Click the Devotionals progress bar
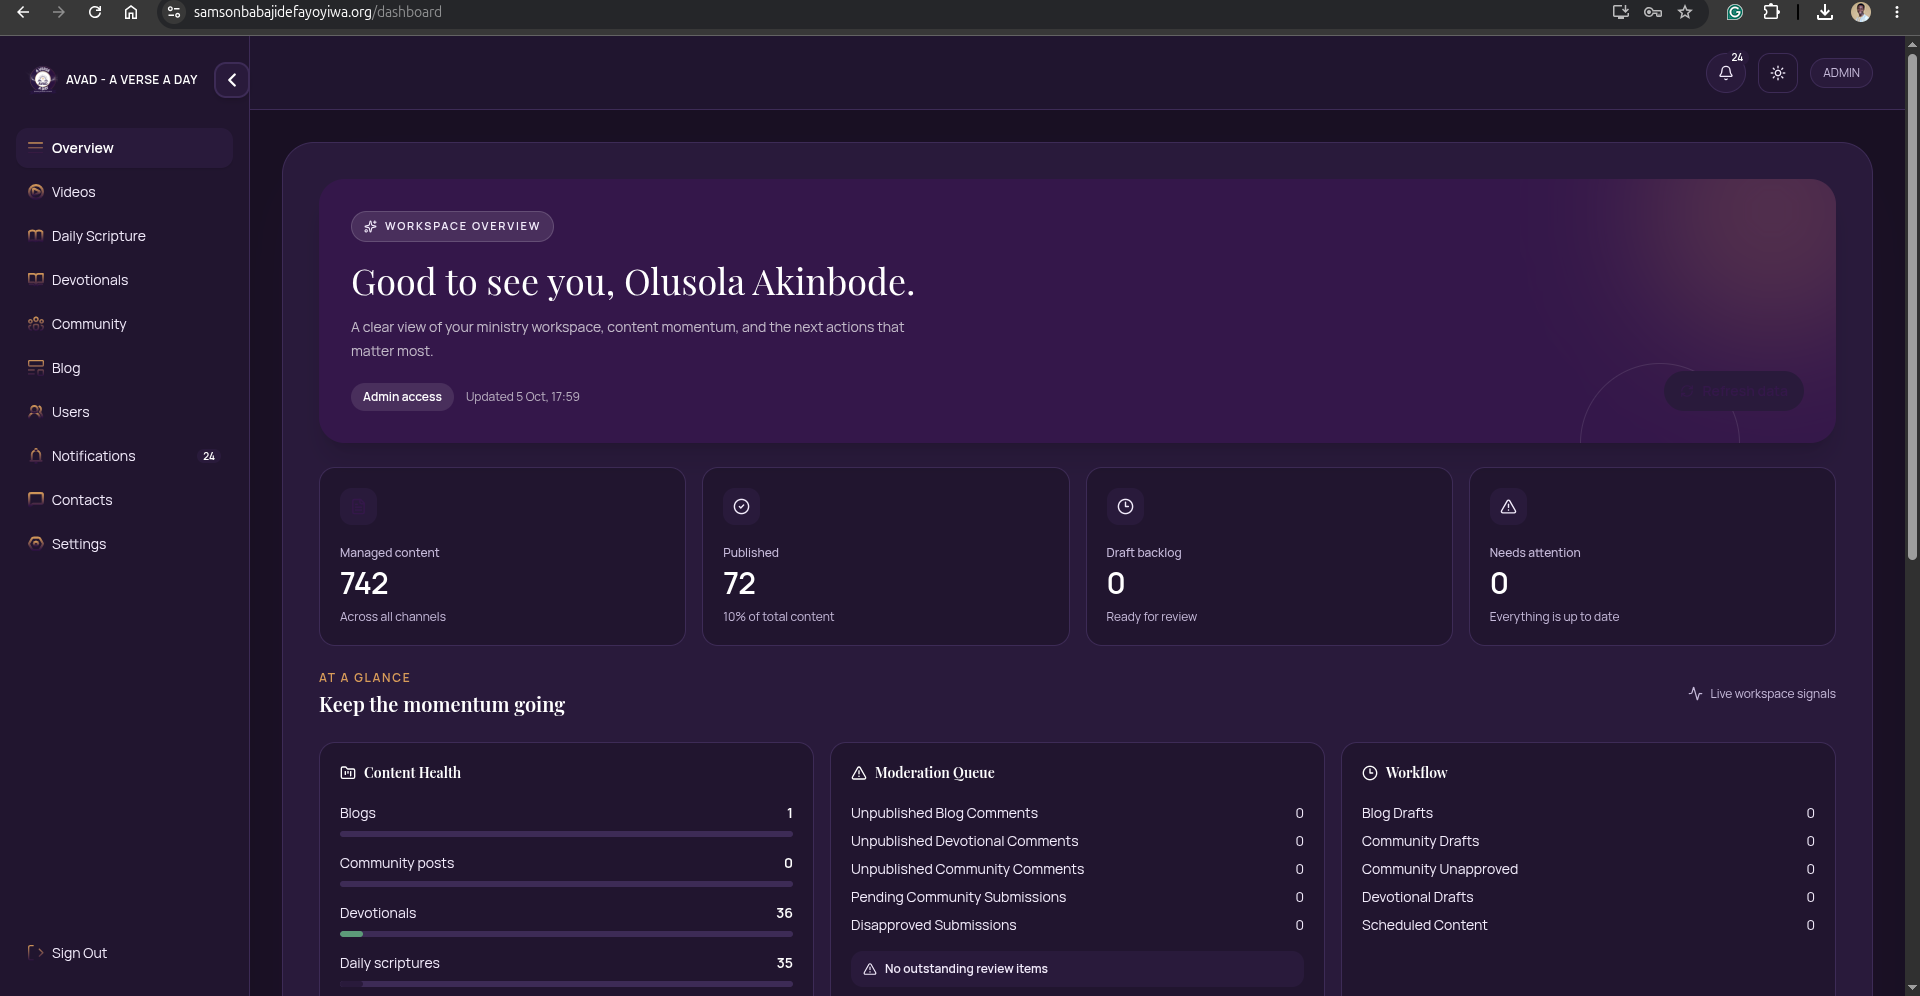Viewport: 1920px width, 996px height. tap(566, 934)
